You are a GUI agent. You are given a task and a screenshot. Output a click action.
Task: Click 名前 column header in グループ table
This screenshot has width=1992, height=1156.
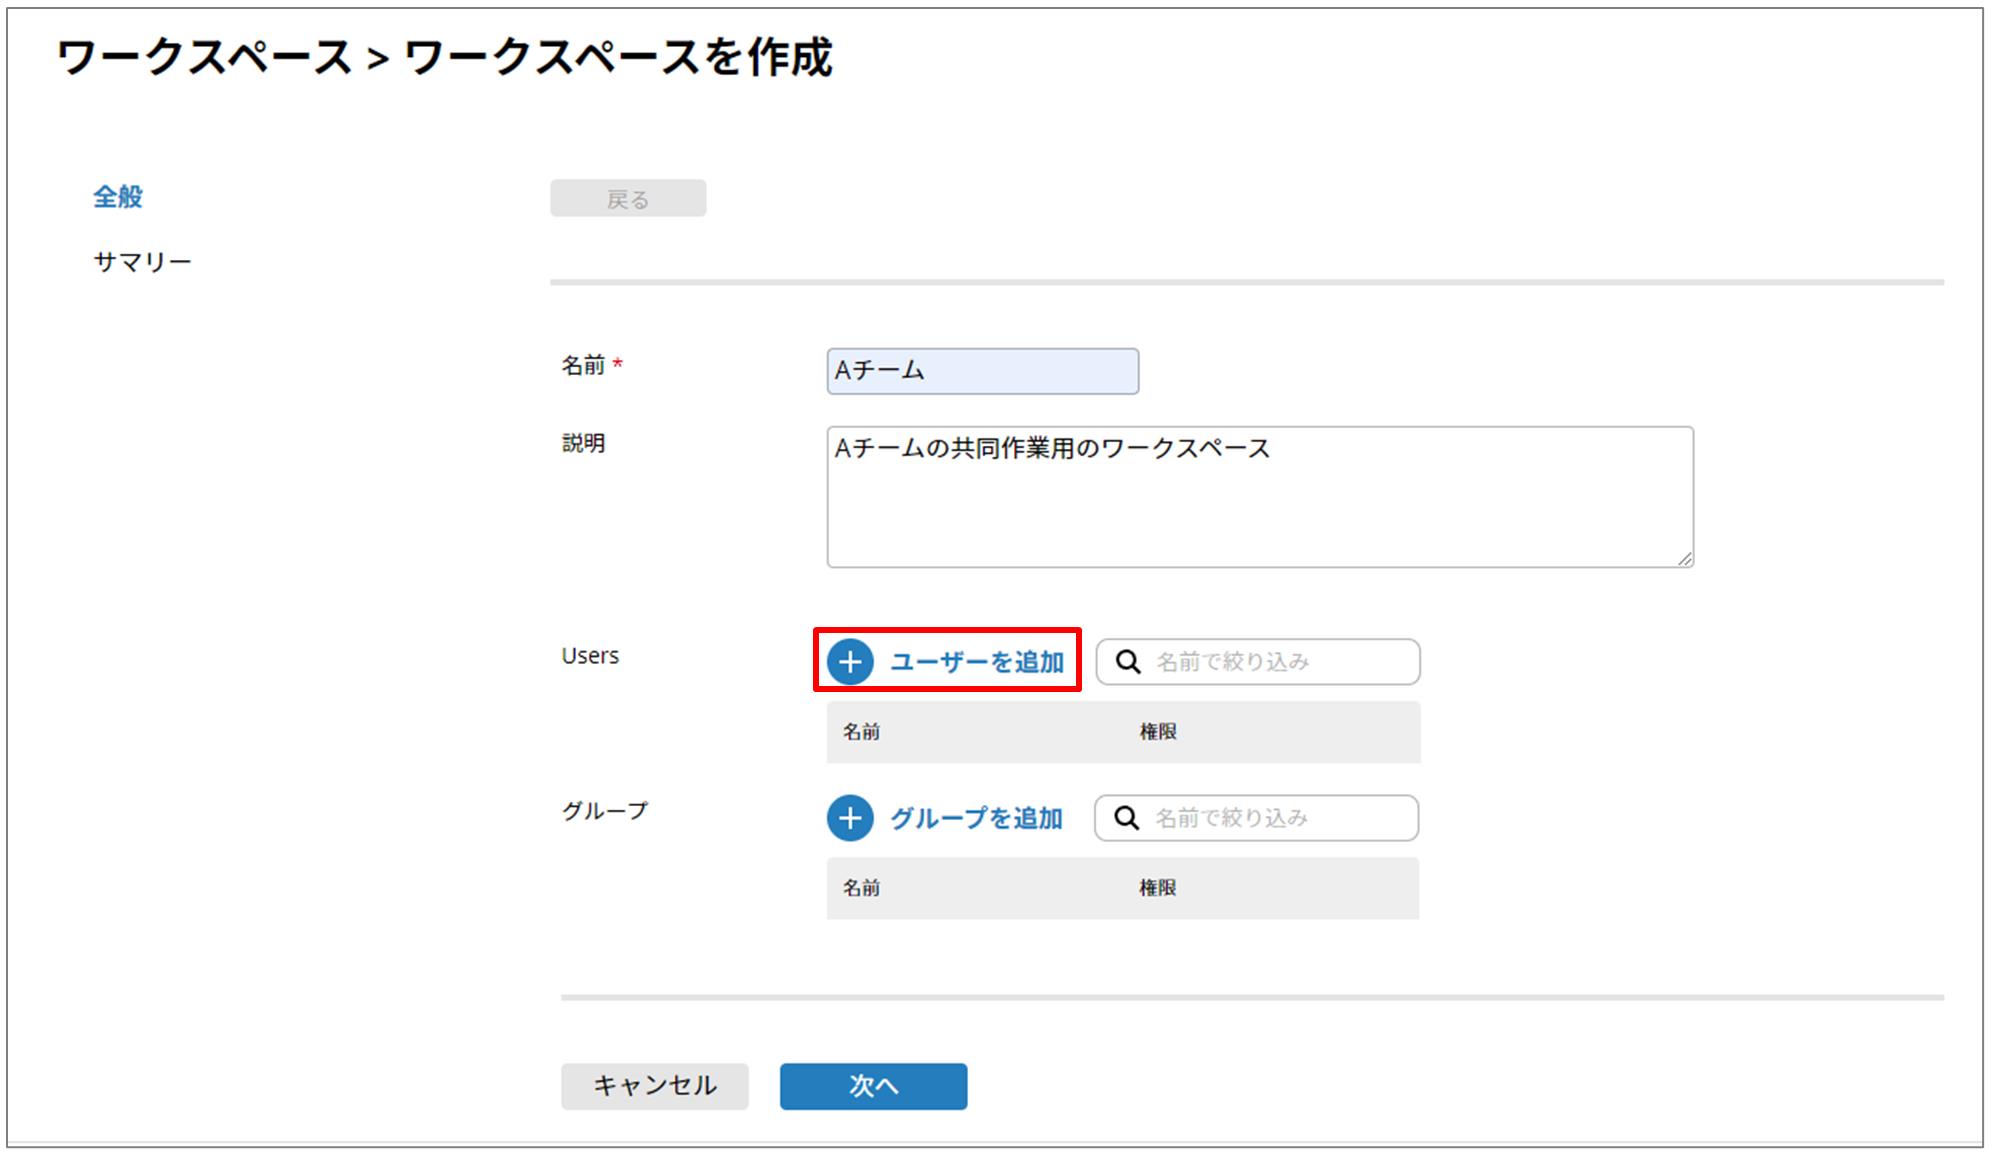click(861, 888)
